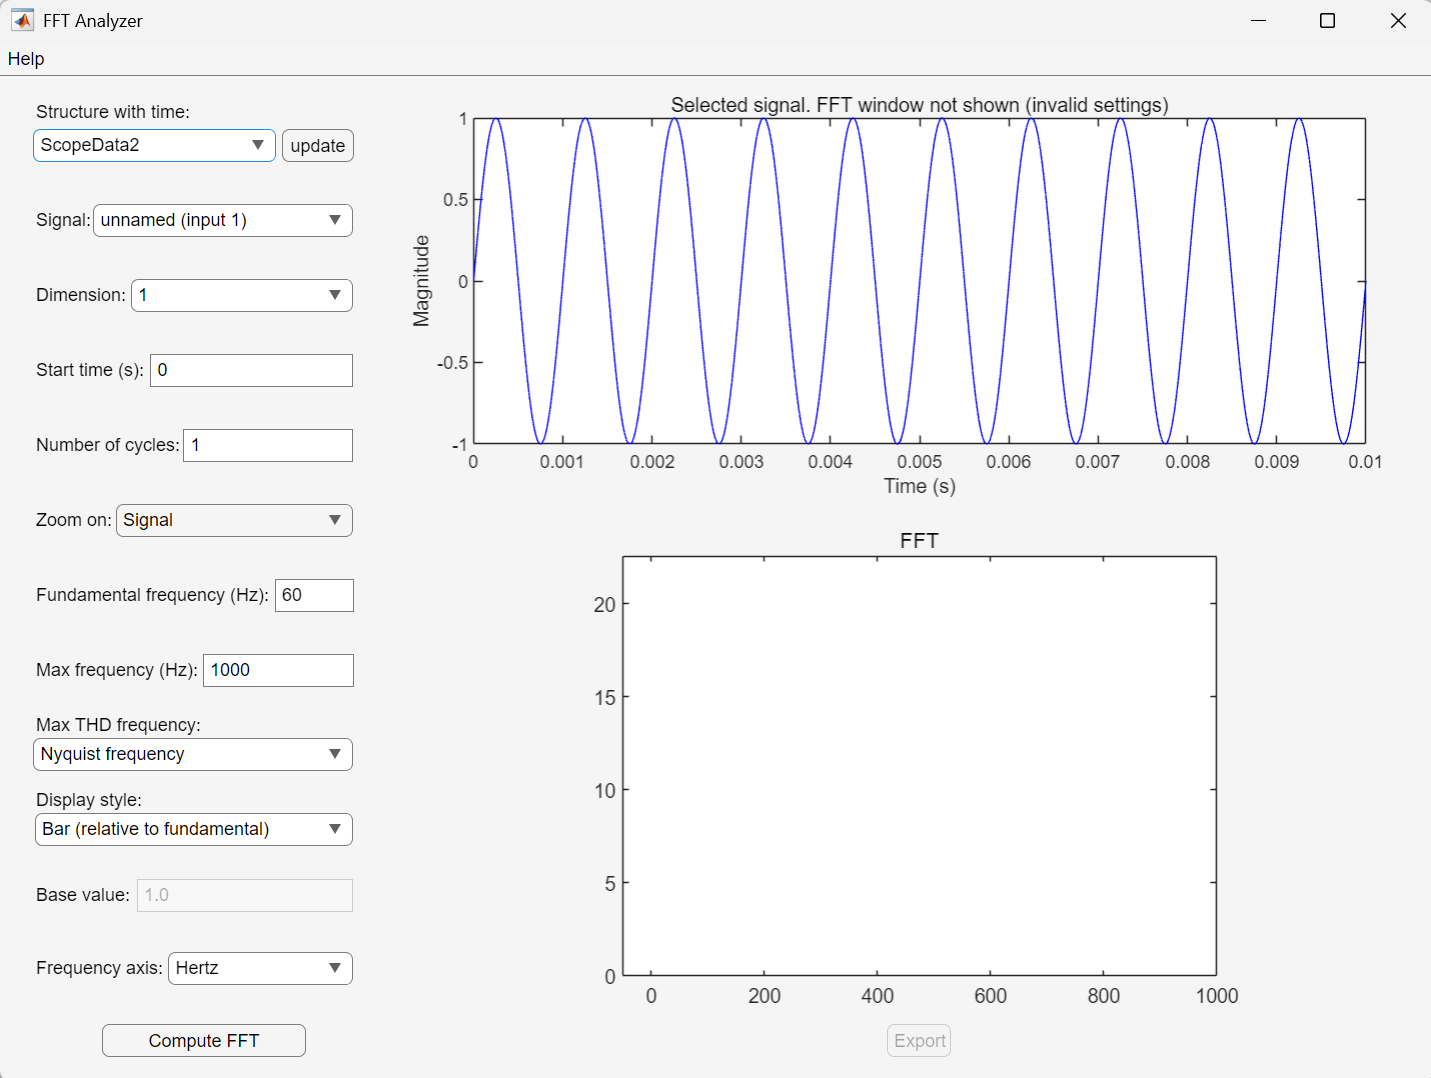Click the Selected signal plot title
Image resolution: width=1431 pixels, height=1078 pixels.
pos(919,105)
